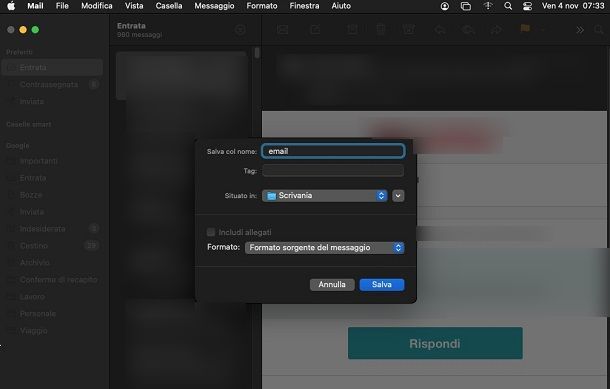Click the Salva col nome text field

333,151
